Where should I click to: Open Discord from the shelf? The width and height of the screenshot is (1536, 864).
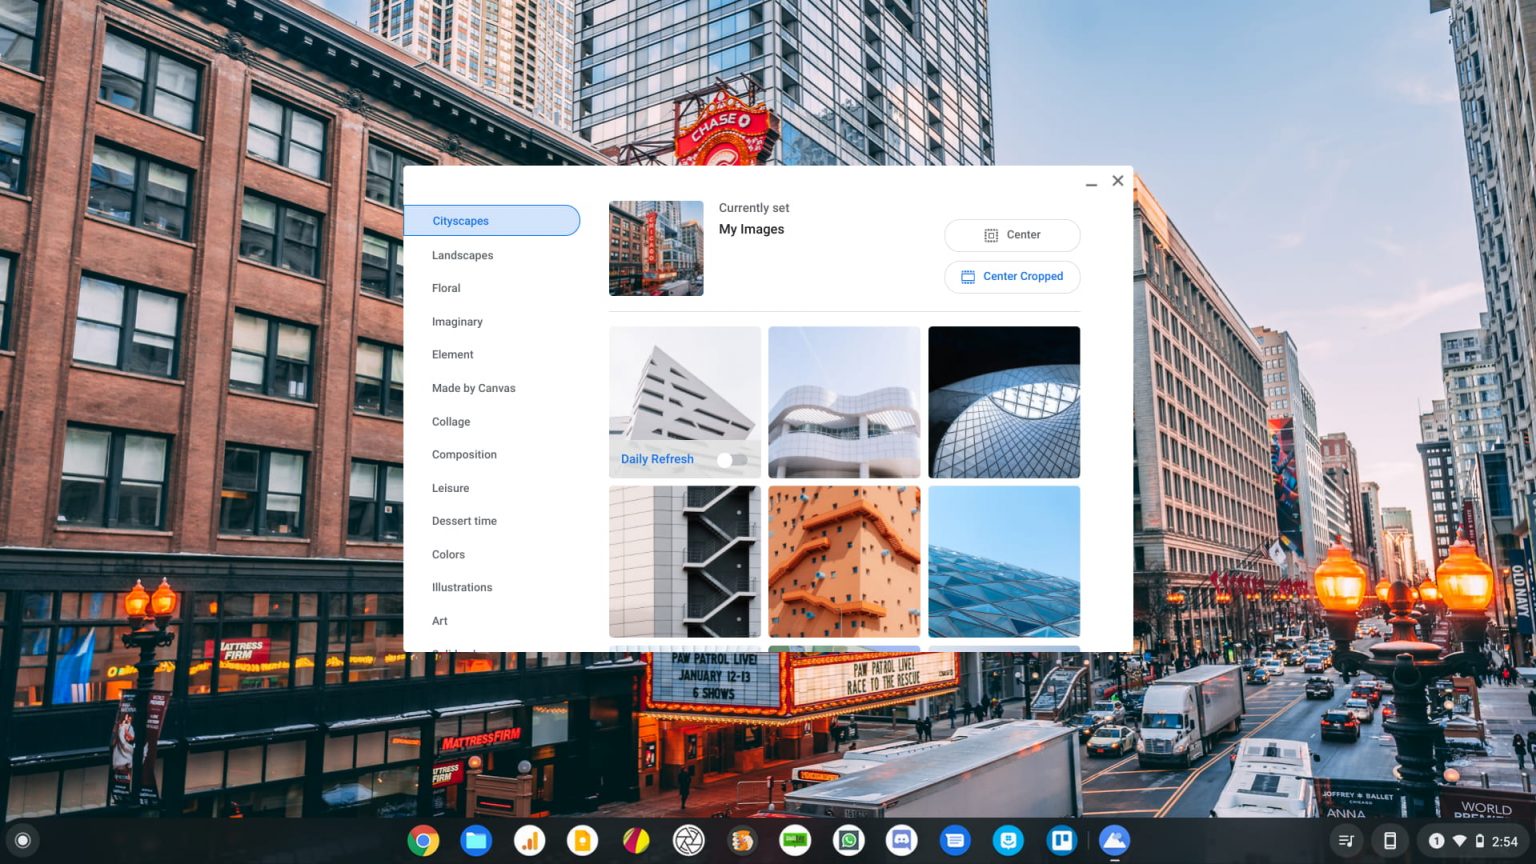902,840
